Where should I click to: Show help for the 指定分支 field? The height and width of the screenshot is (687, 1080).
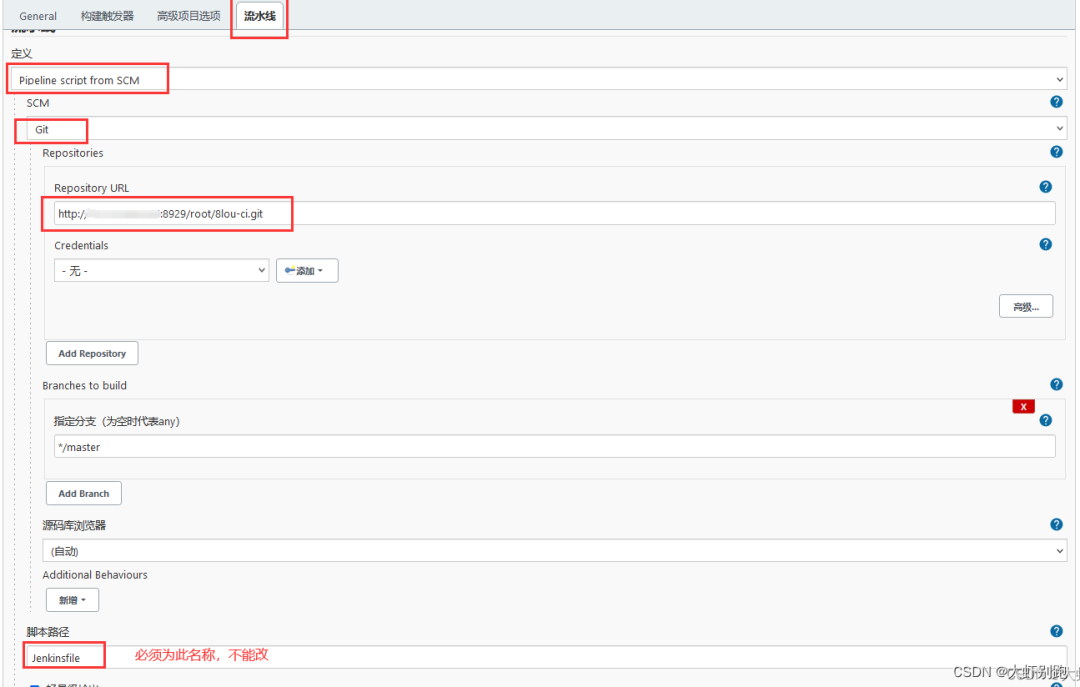point(1045,420)
